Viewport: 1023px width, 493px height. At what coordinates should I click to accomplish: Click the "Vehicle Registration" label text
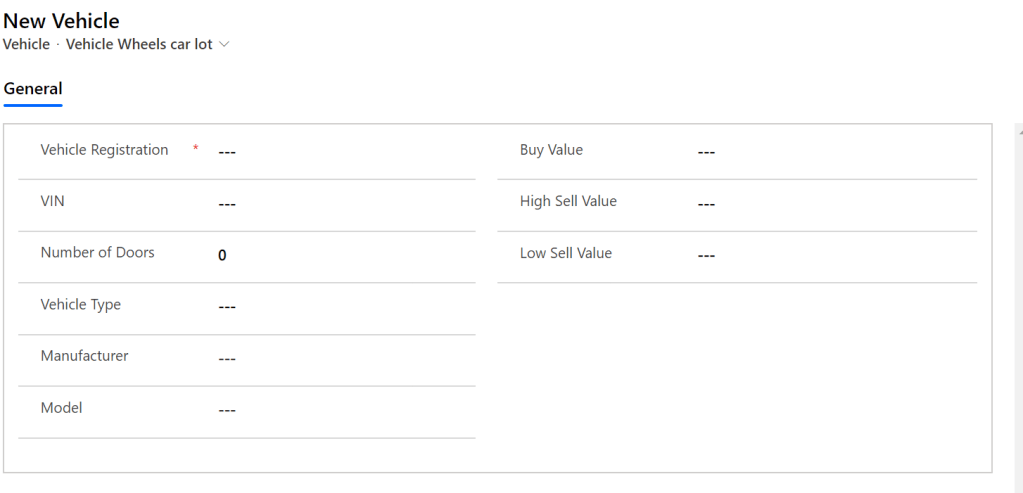coord(104,150)
